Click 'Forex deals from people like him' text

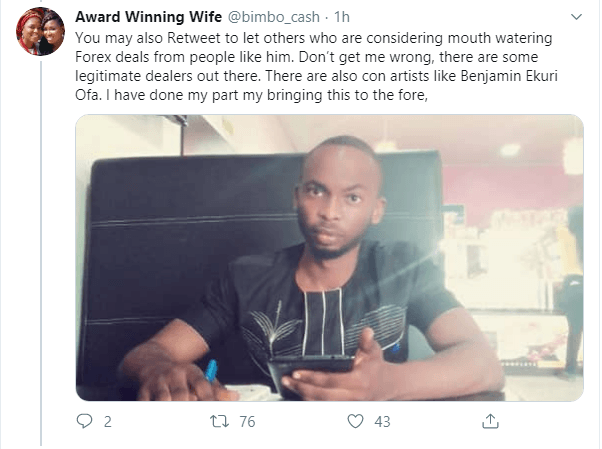tap(183, 57)
